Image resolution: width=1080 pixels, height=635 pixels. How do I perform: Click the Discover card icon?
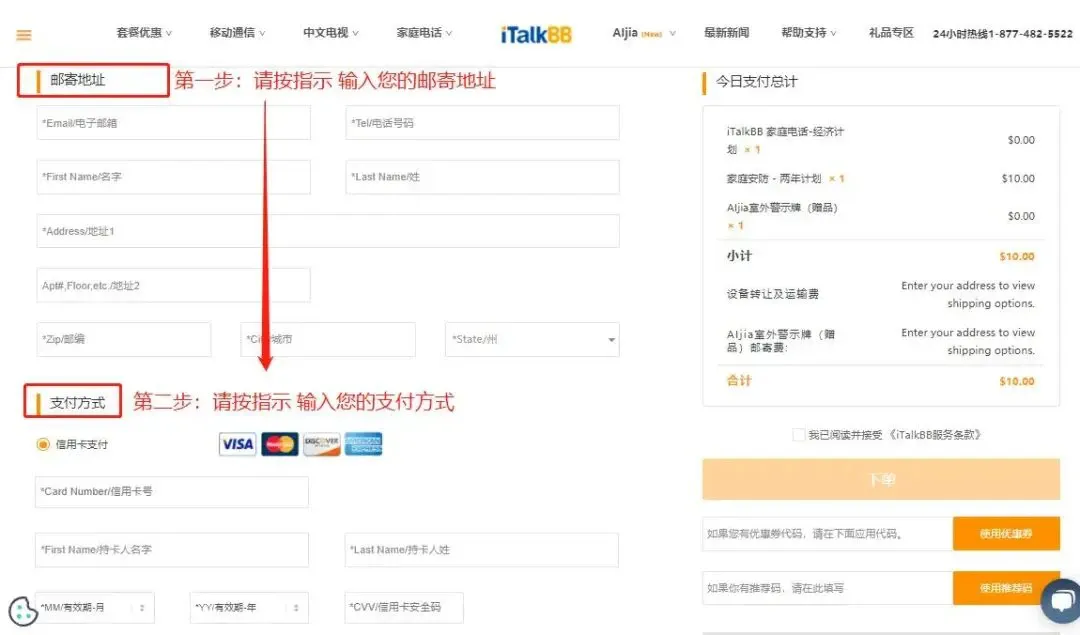click(x=322, y=444)
